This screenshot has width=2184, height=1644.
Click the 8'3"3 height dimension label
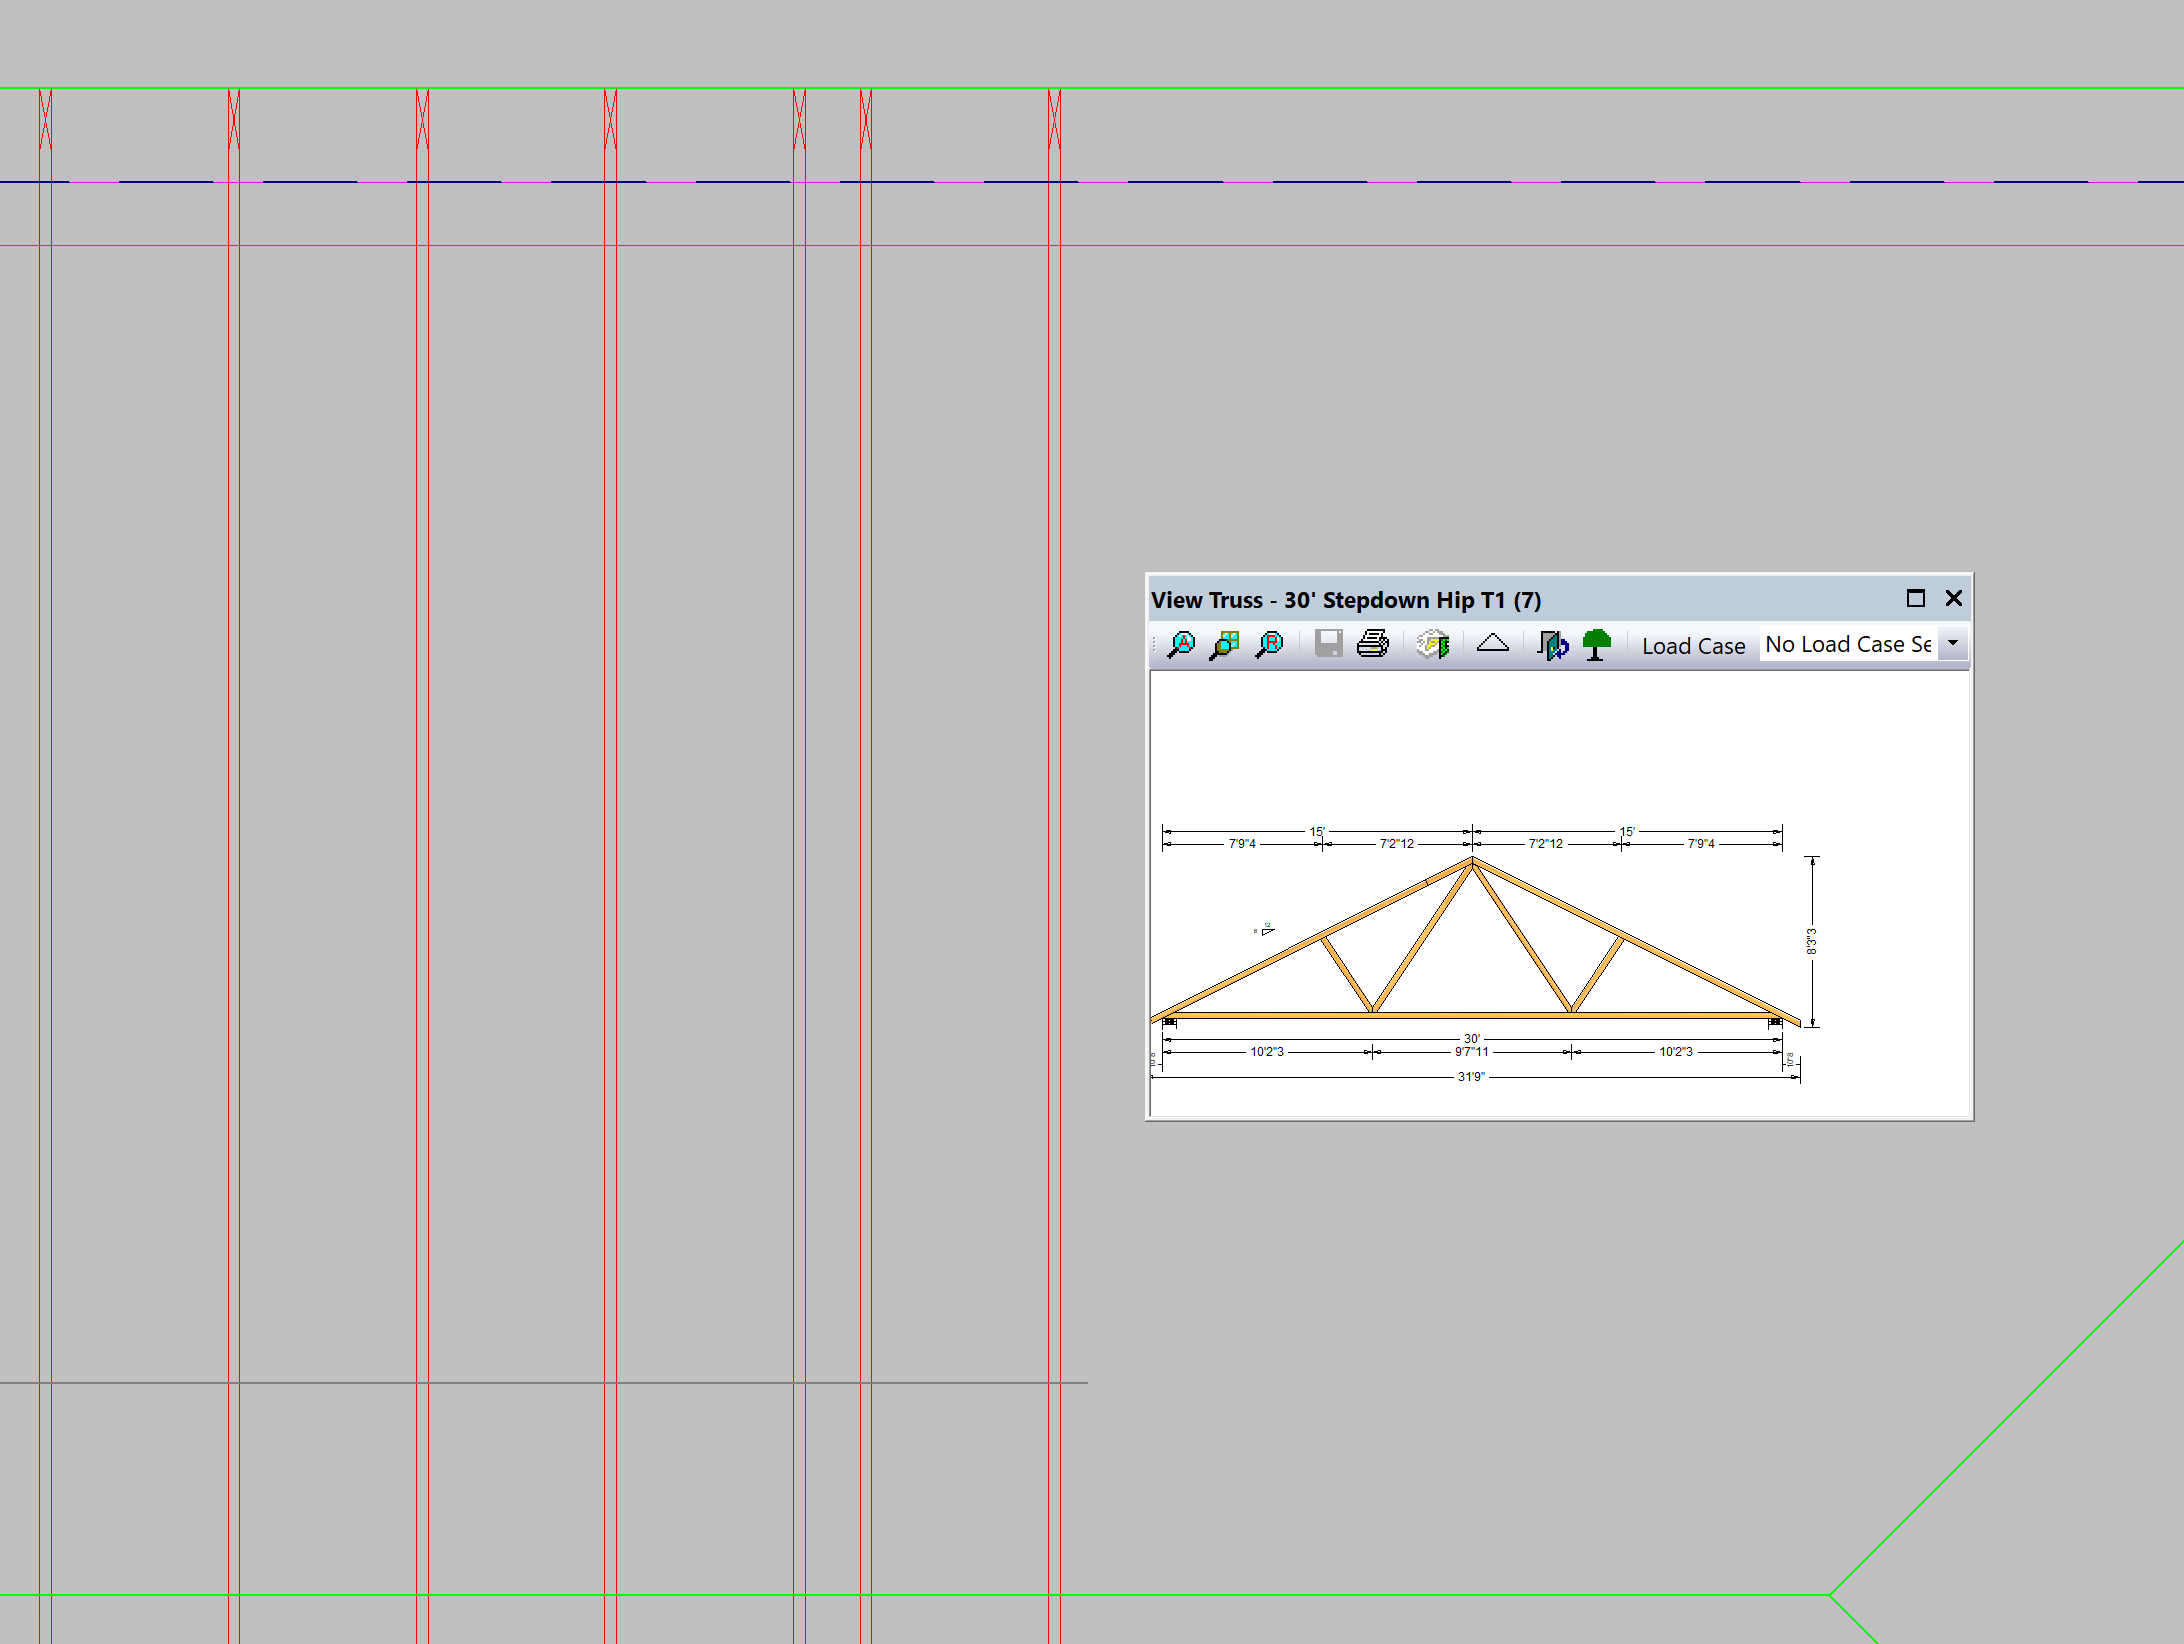click(x=1811, y=942)
